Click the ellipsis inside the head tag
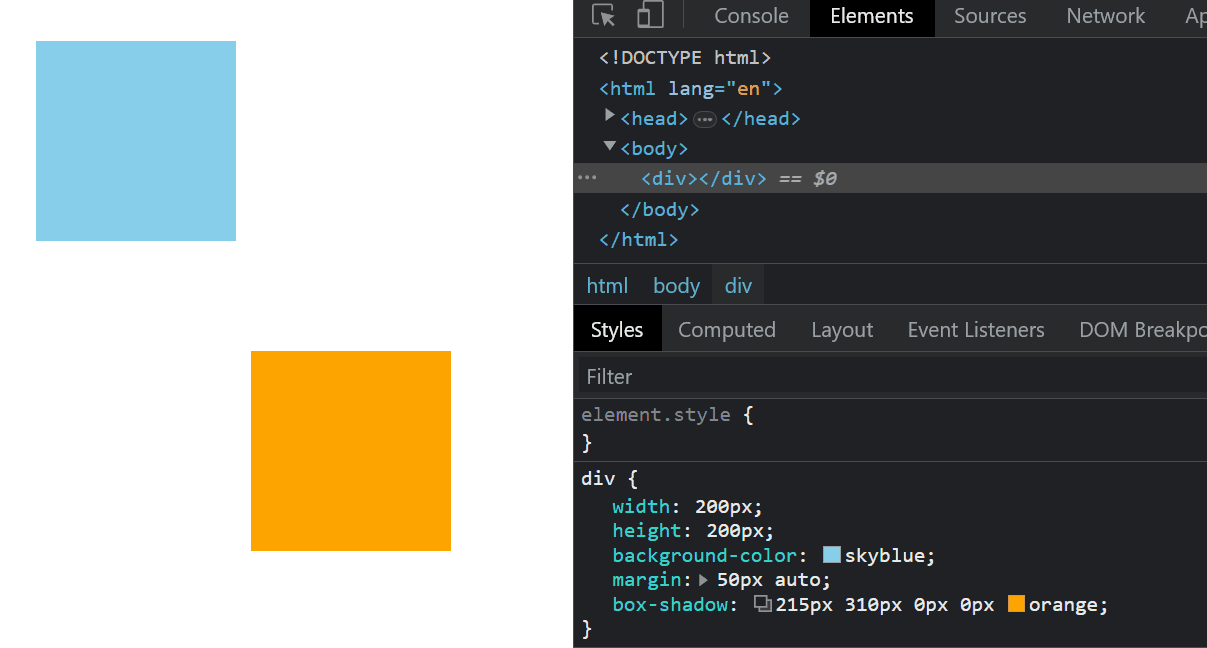 click(706, 118)
